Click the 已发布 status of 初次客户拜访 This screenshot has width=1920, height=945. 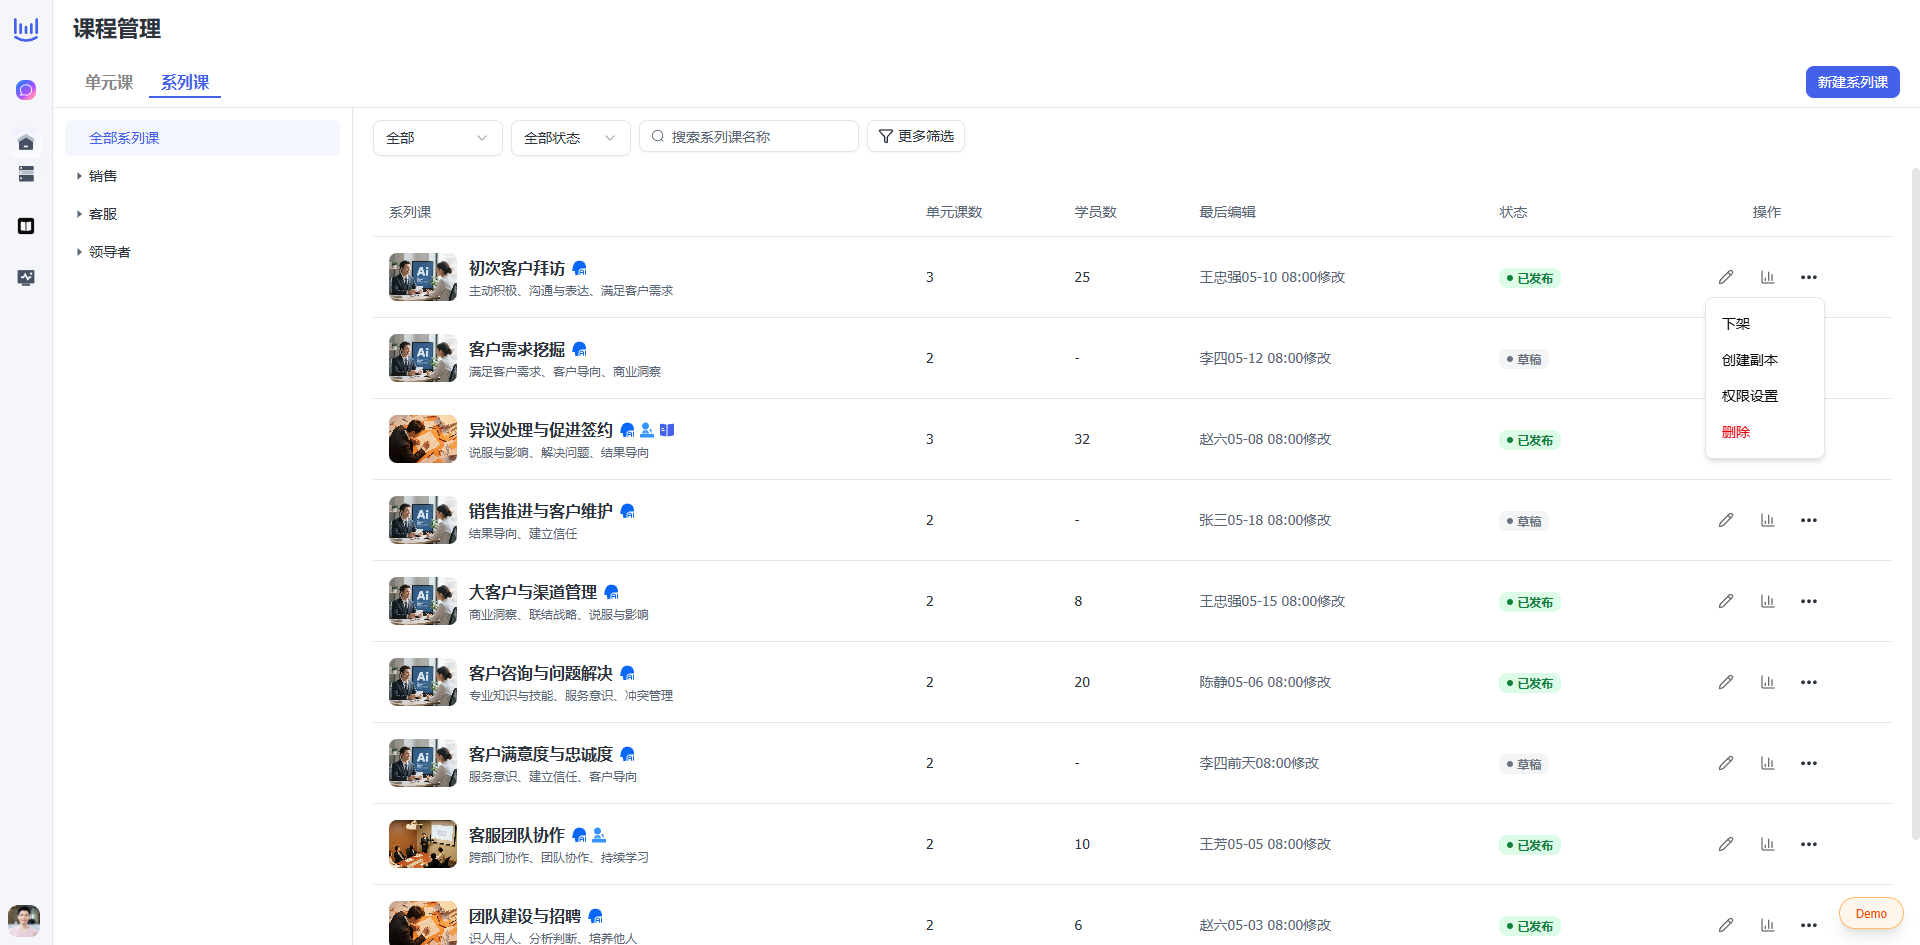(x=1530, y=278)
